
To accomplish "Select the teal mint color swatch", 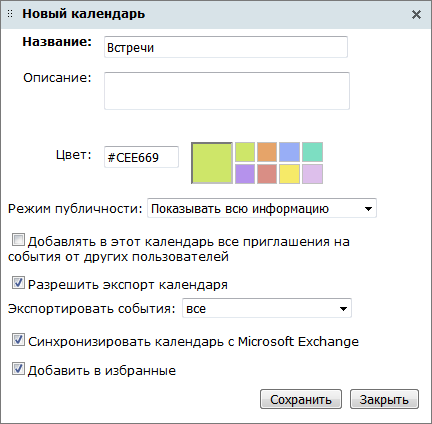I will (x=312, y=152).
